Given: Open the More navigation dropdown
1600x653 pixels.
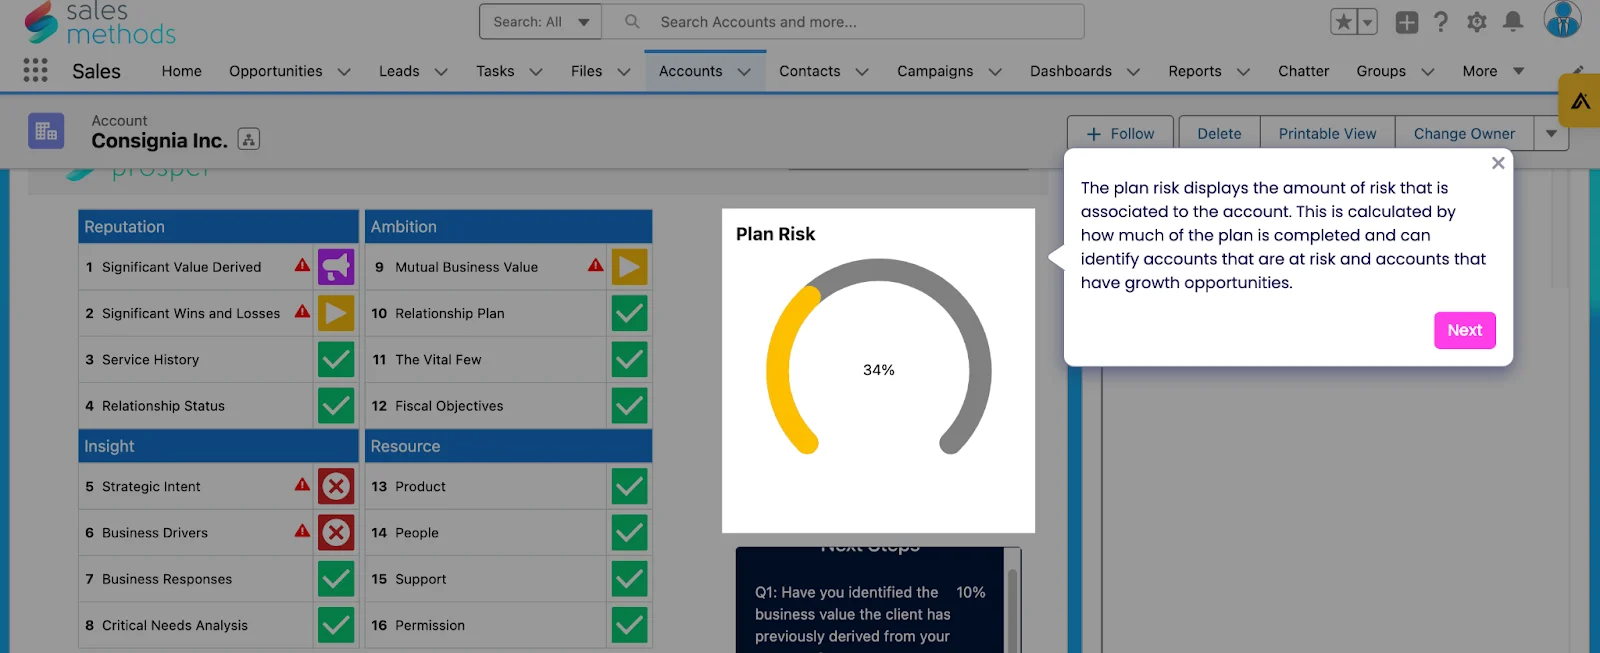Looking at the screenshot, I should 1493,71.
